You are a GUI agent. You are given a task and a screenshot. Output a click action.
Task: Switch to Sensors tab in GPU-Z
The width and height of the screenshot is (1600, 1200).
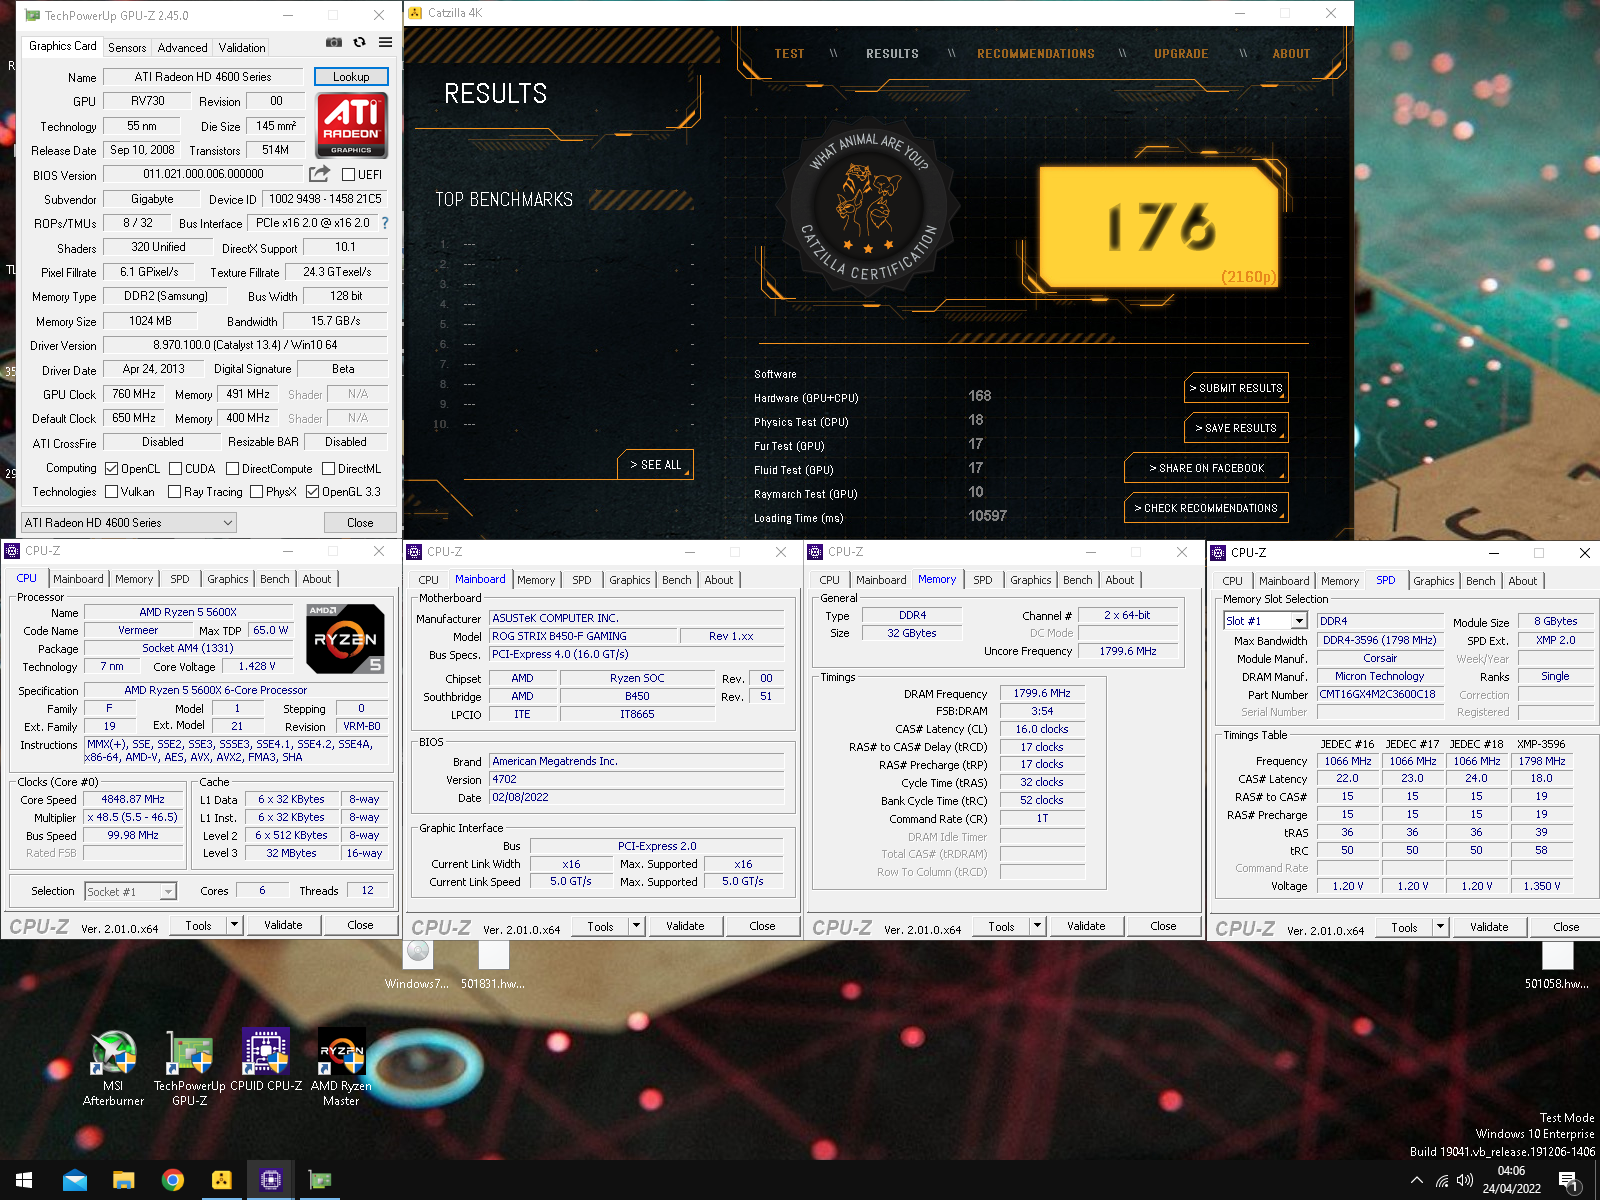tap(127, 47)
